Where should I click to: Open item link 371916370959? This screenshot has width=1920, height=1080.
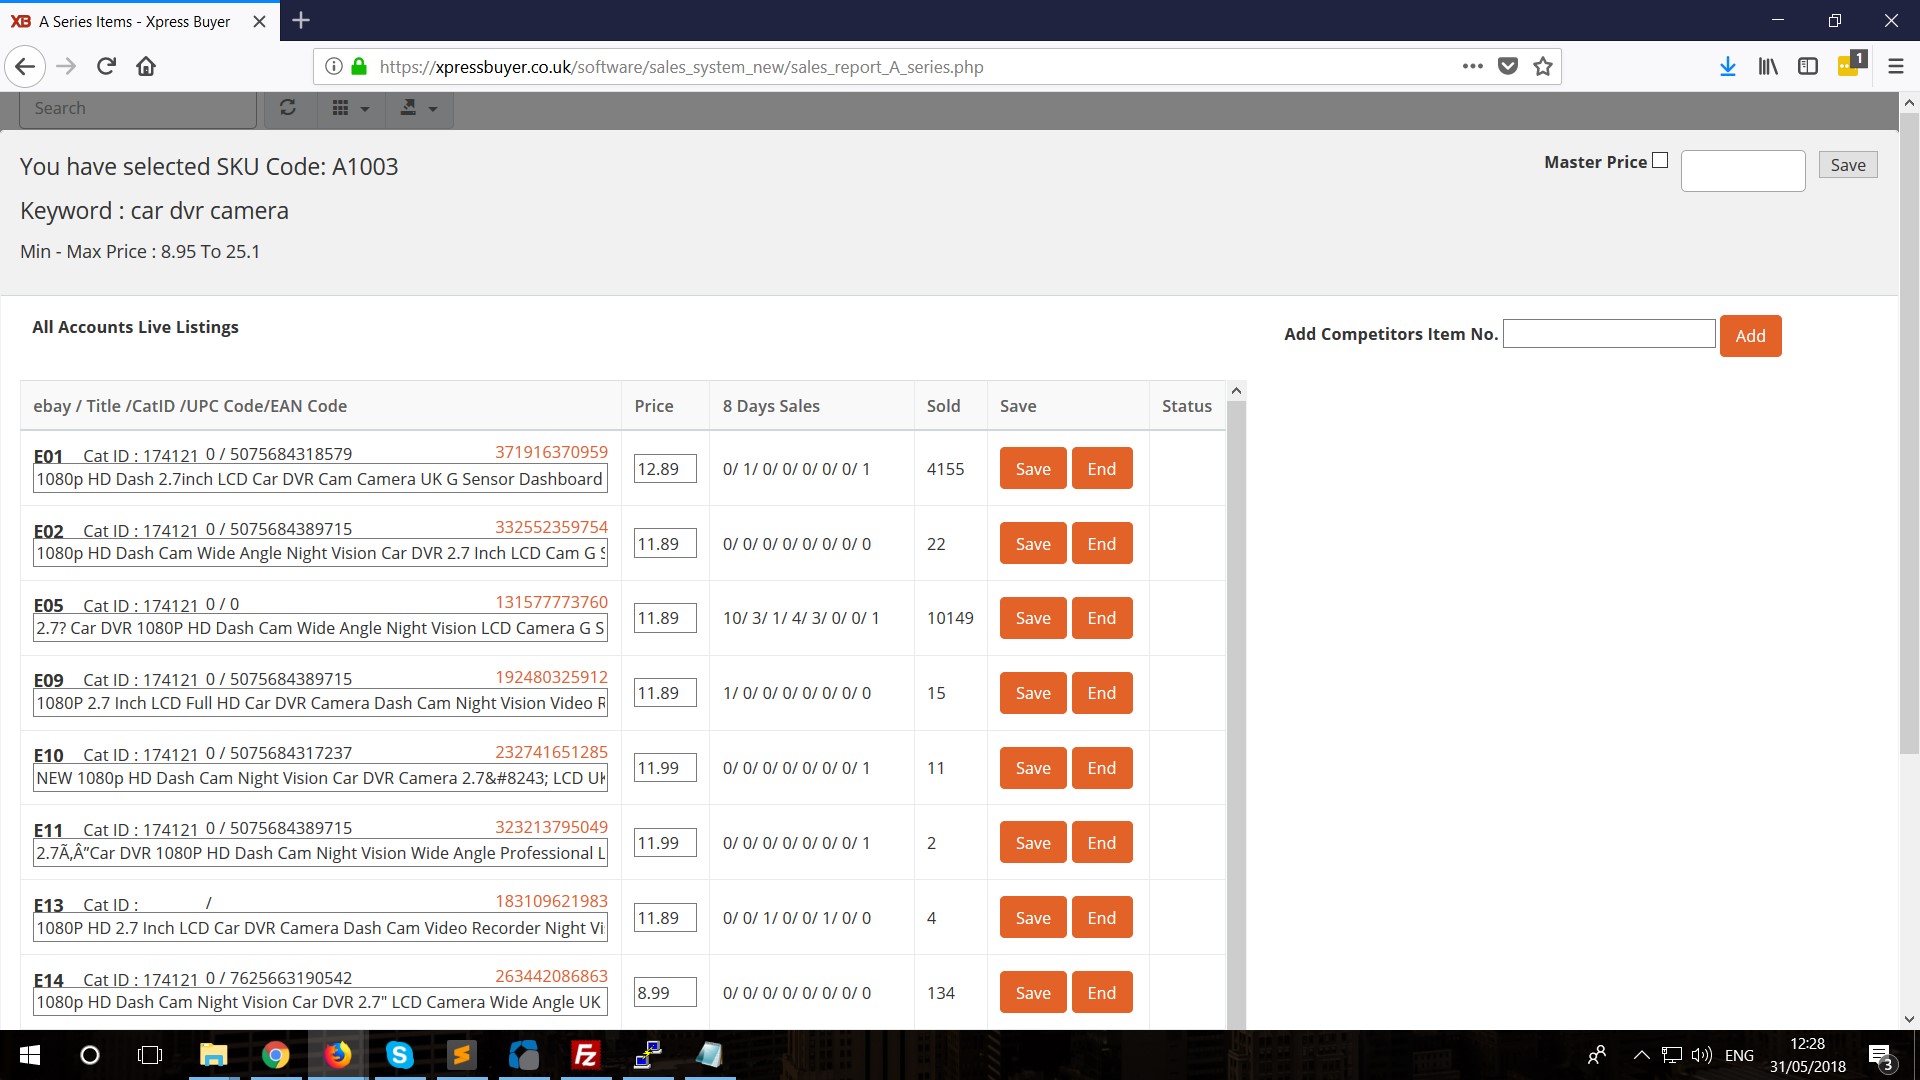tap(551, 452)
